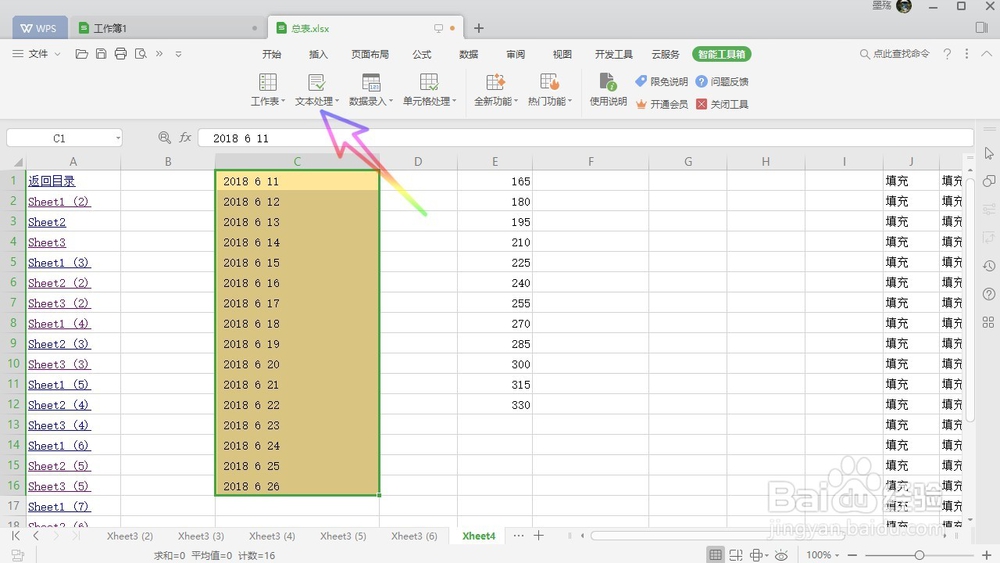Open the Sheet2 hyperlink in row 3
This screenshot has width=1000, height=563.
pyautogui.click(x=47, y=222)
